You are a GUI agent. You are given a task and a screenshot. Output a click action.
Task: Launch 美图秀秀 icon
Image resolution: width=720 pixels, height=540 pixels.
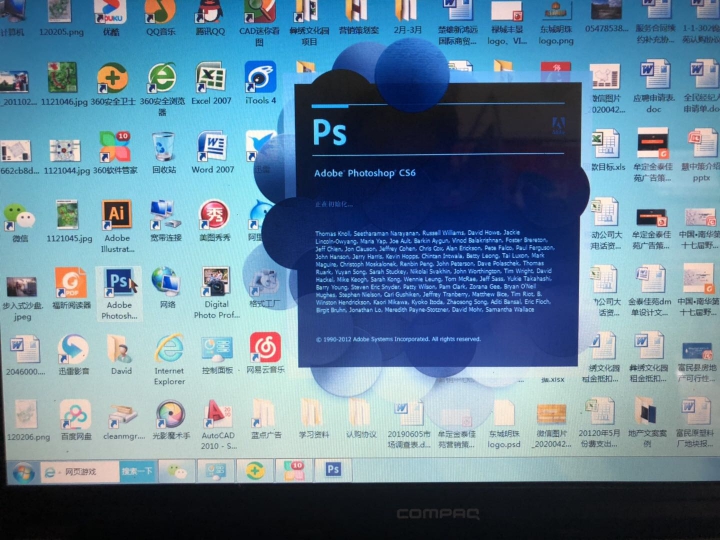pyautogui.click(x=214, y=220)
